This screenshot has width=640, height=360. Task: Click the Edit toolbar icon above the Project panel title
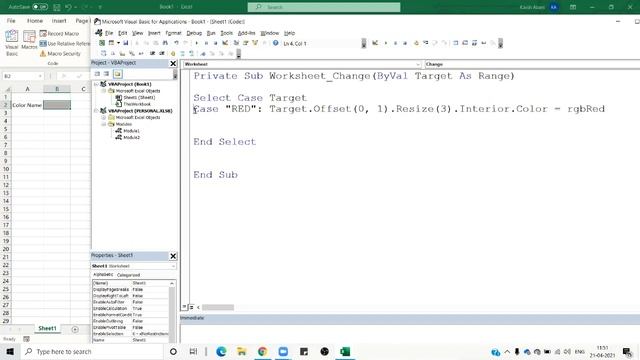(103, 53)
